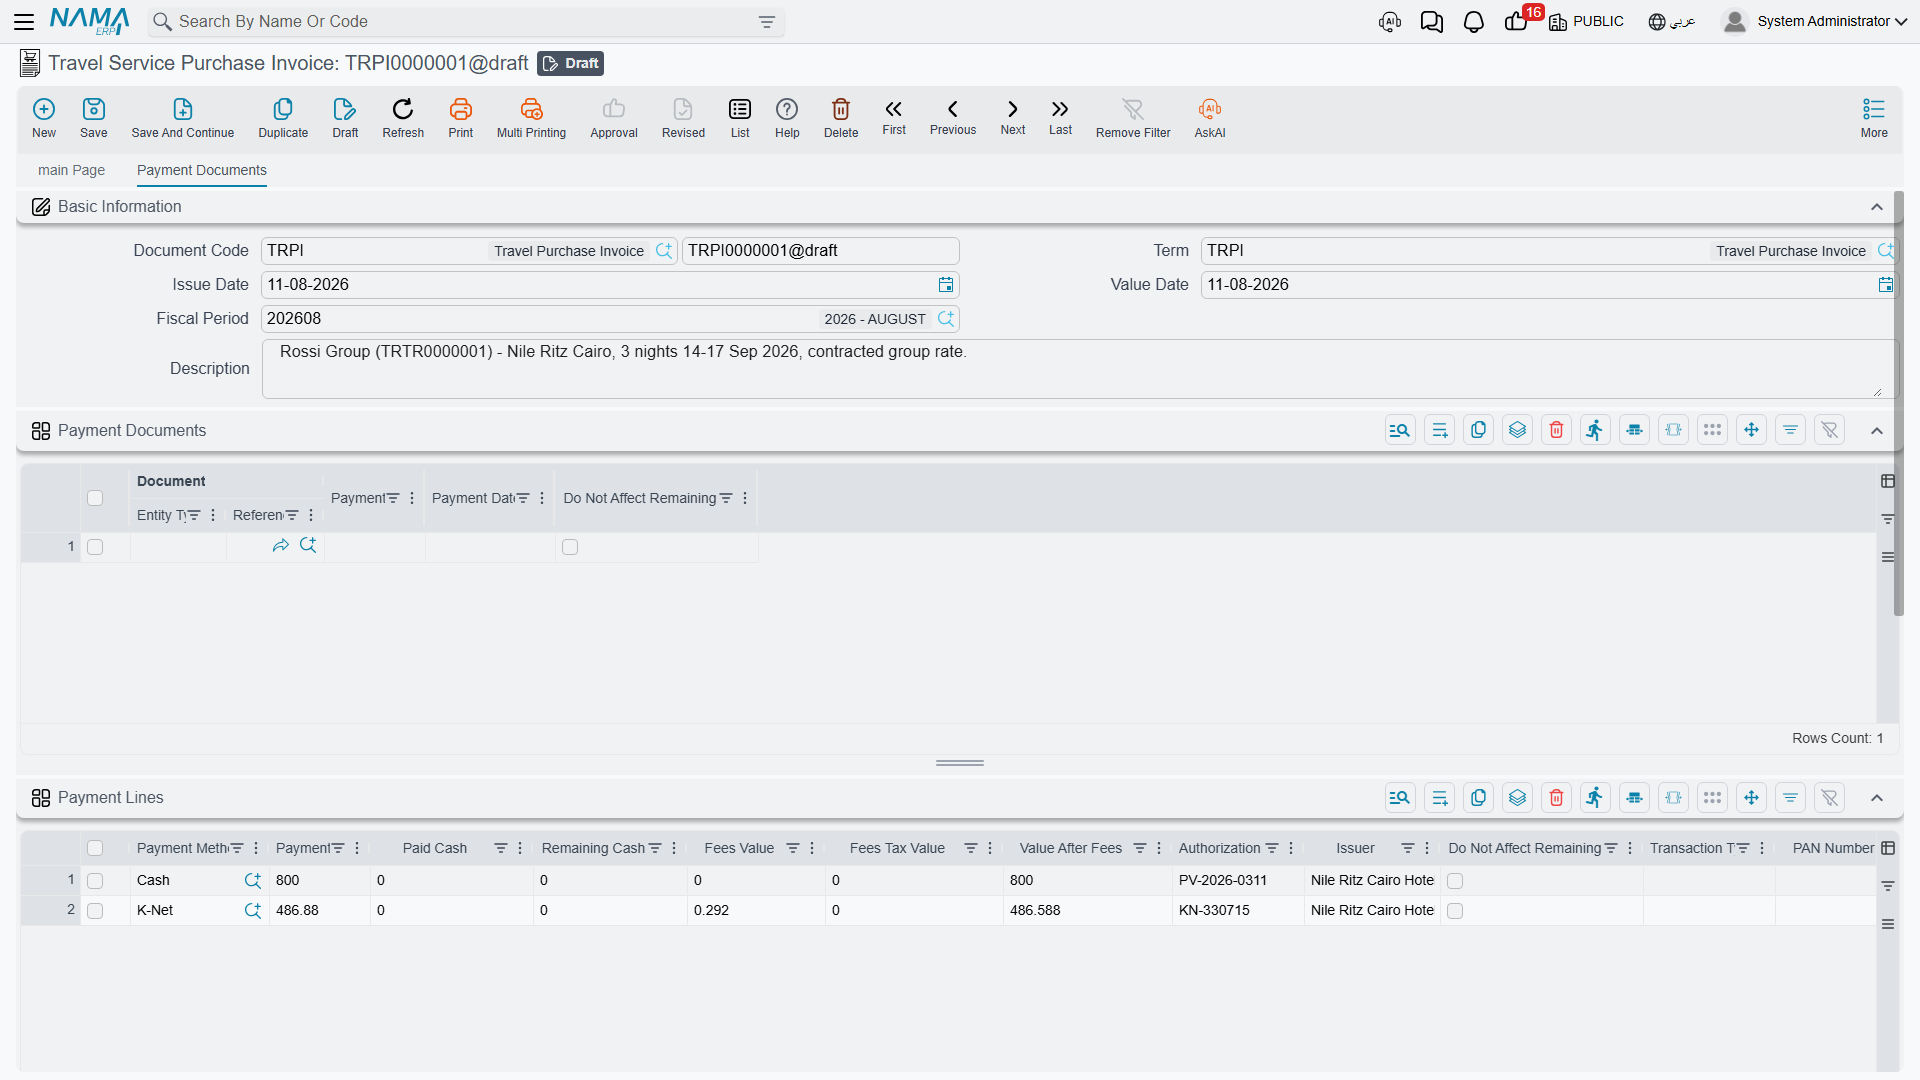Screen dimensions: 1920x1080
Task: Switch language to Arabic
Action: coord(1672,22)
